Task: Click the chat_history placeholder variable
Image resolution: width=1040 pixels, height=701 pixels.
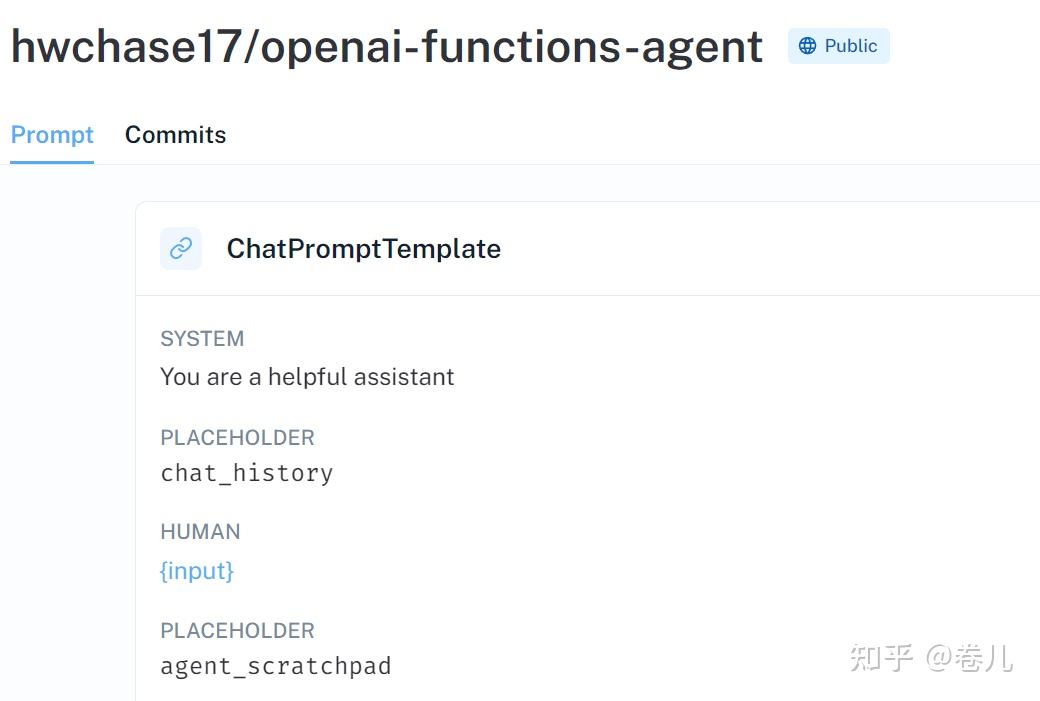Action: pos(247,473)
